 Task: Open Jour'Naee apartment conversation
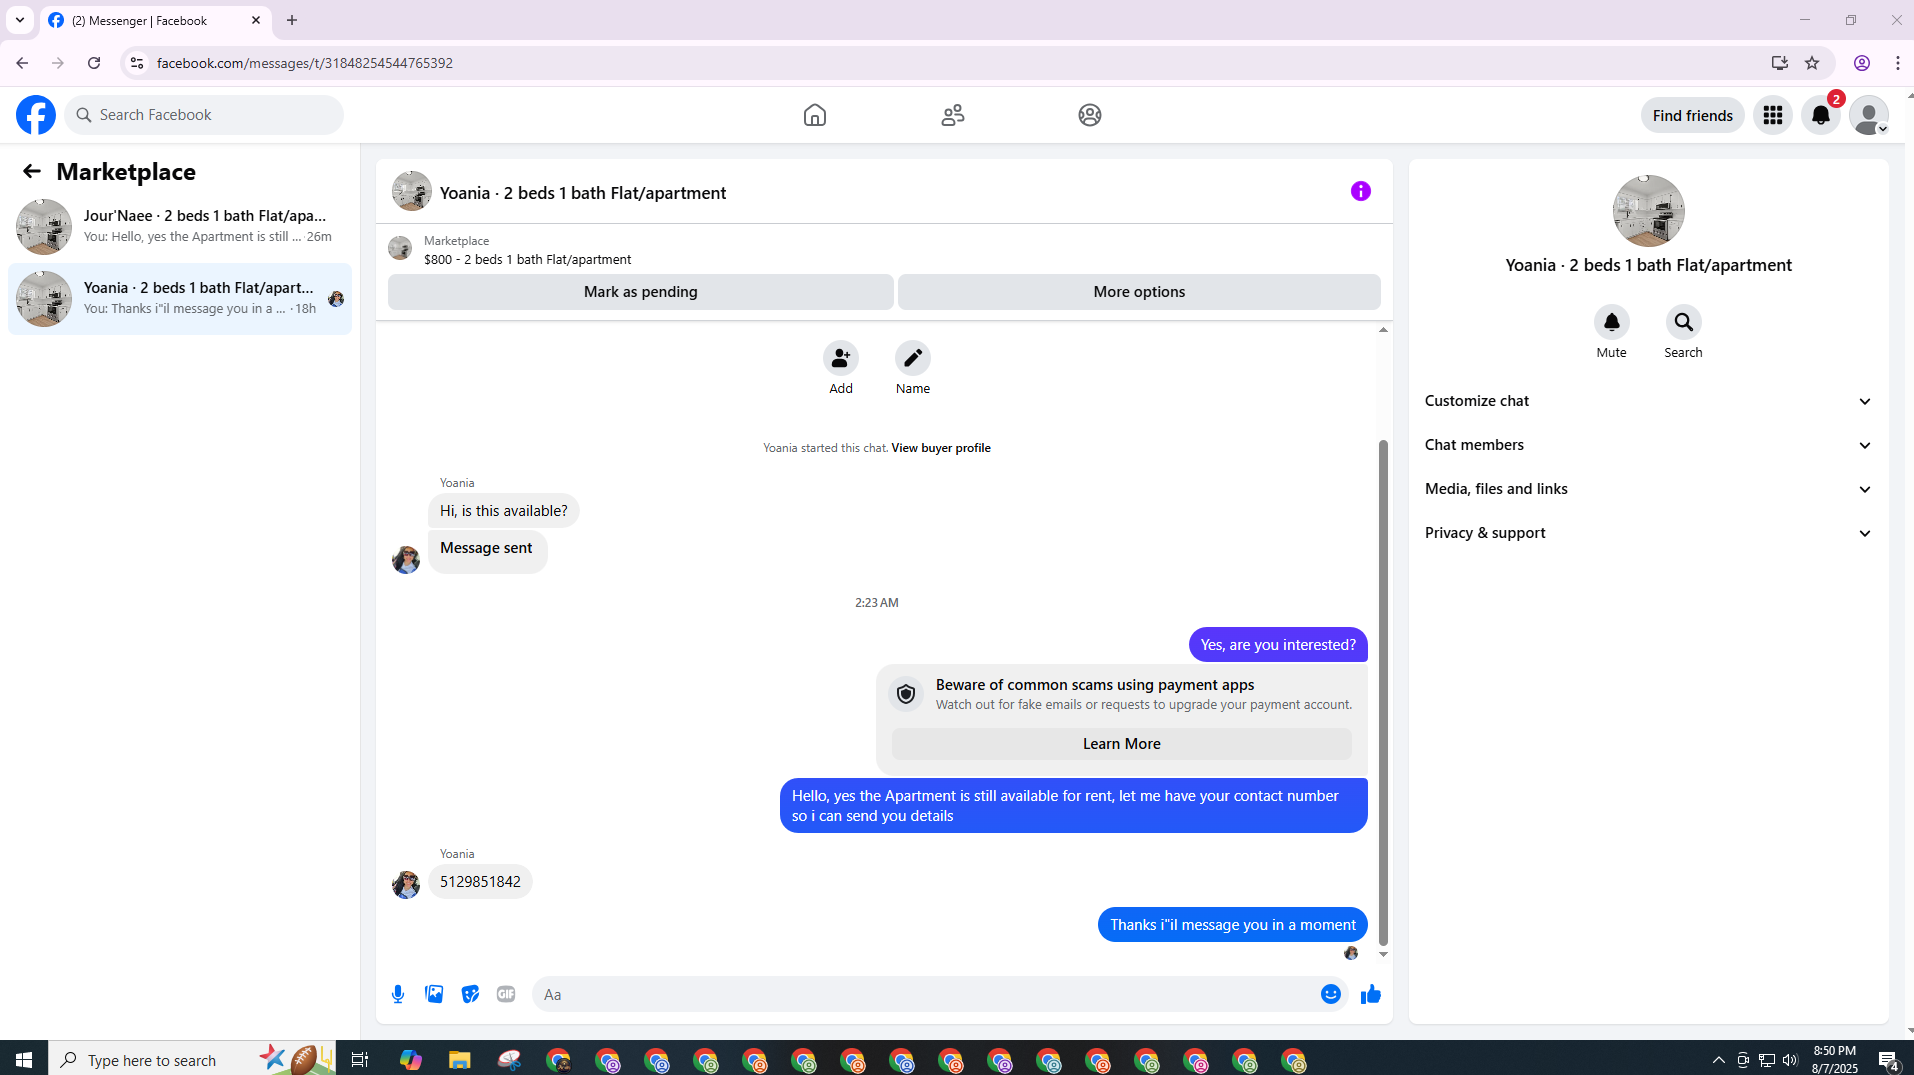click(180, 226)
